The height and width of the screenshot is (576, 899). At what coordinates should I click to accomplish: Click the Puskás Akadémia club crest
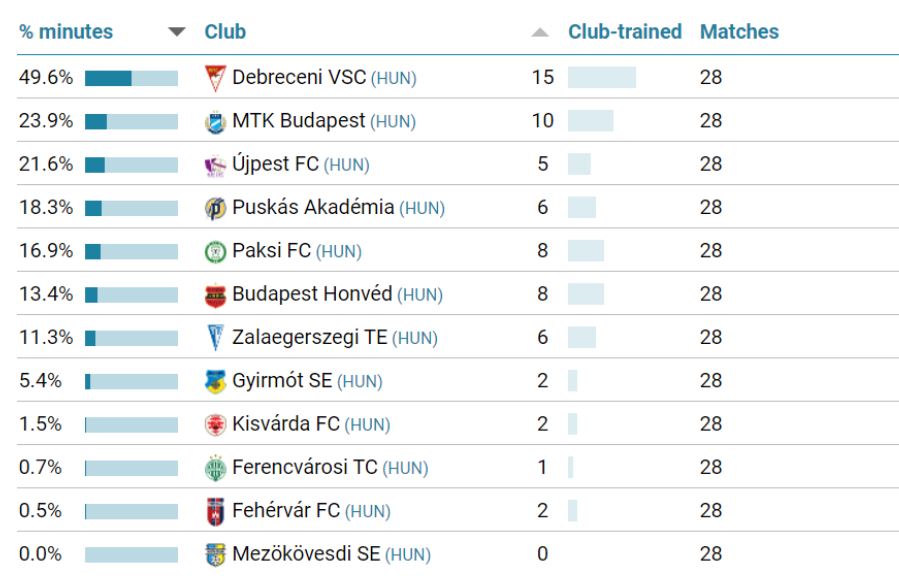[x=215, y=208]
